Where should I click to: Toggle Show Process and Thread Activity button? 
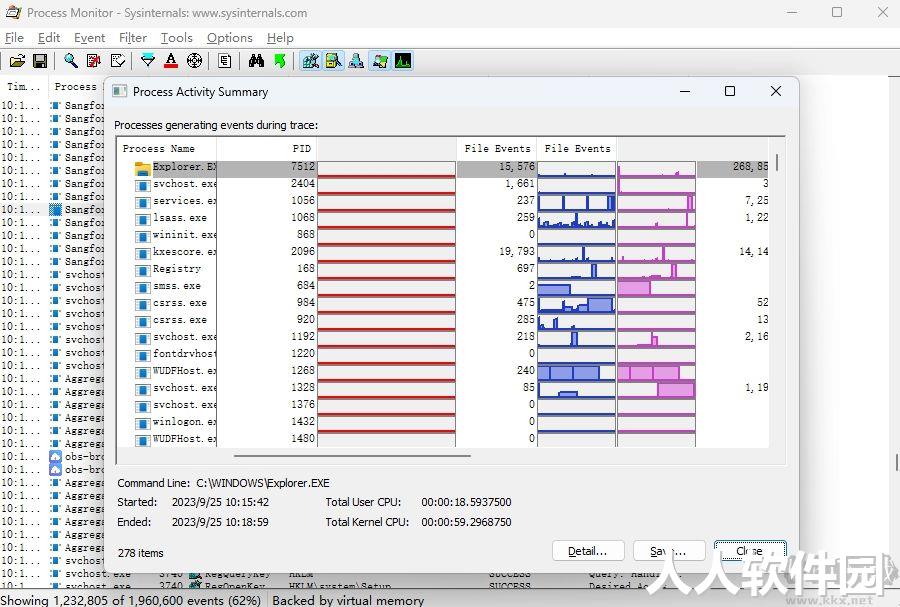(x=379, y=61)
